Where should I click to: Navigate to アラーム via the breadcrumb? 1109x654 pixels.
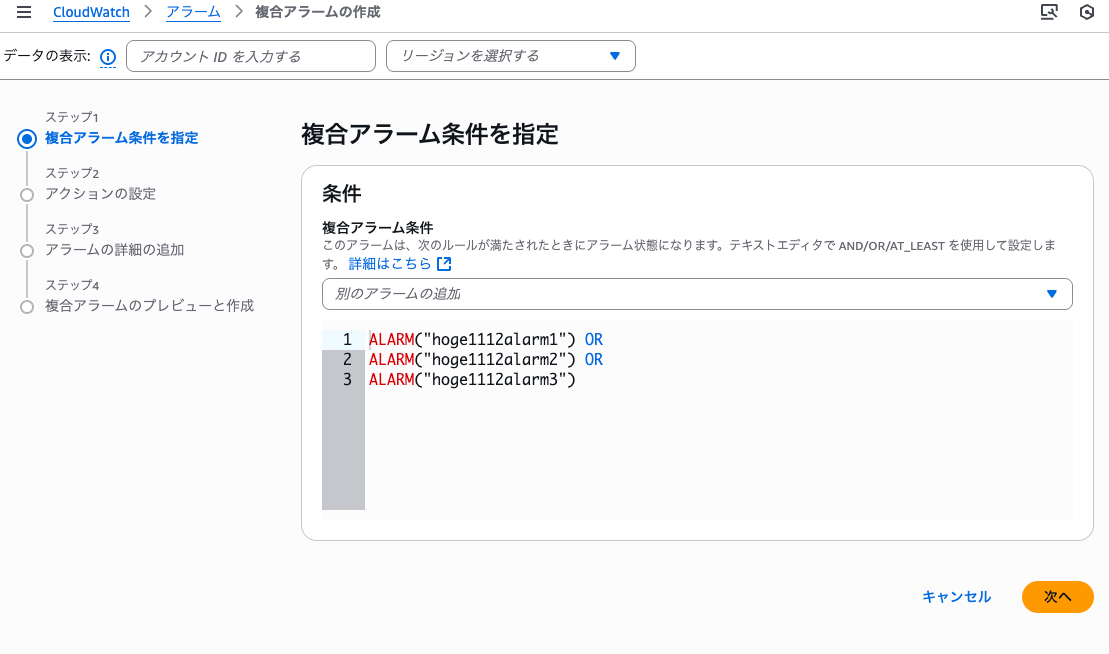[x=193, y=12]
